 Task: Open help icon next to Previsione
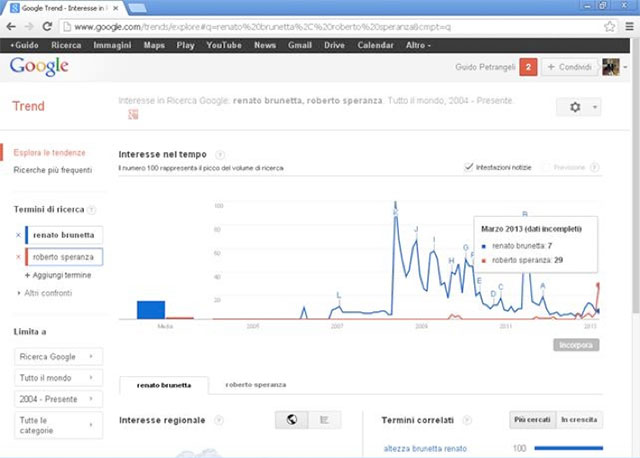[595, 167]
